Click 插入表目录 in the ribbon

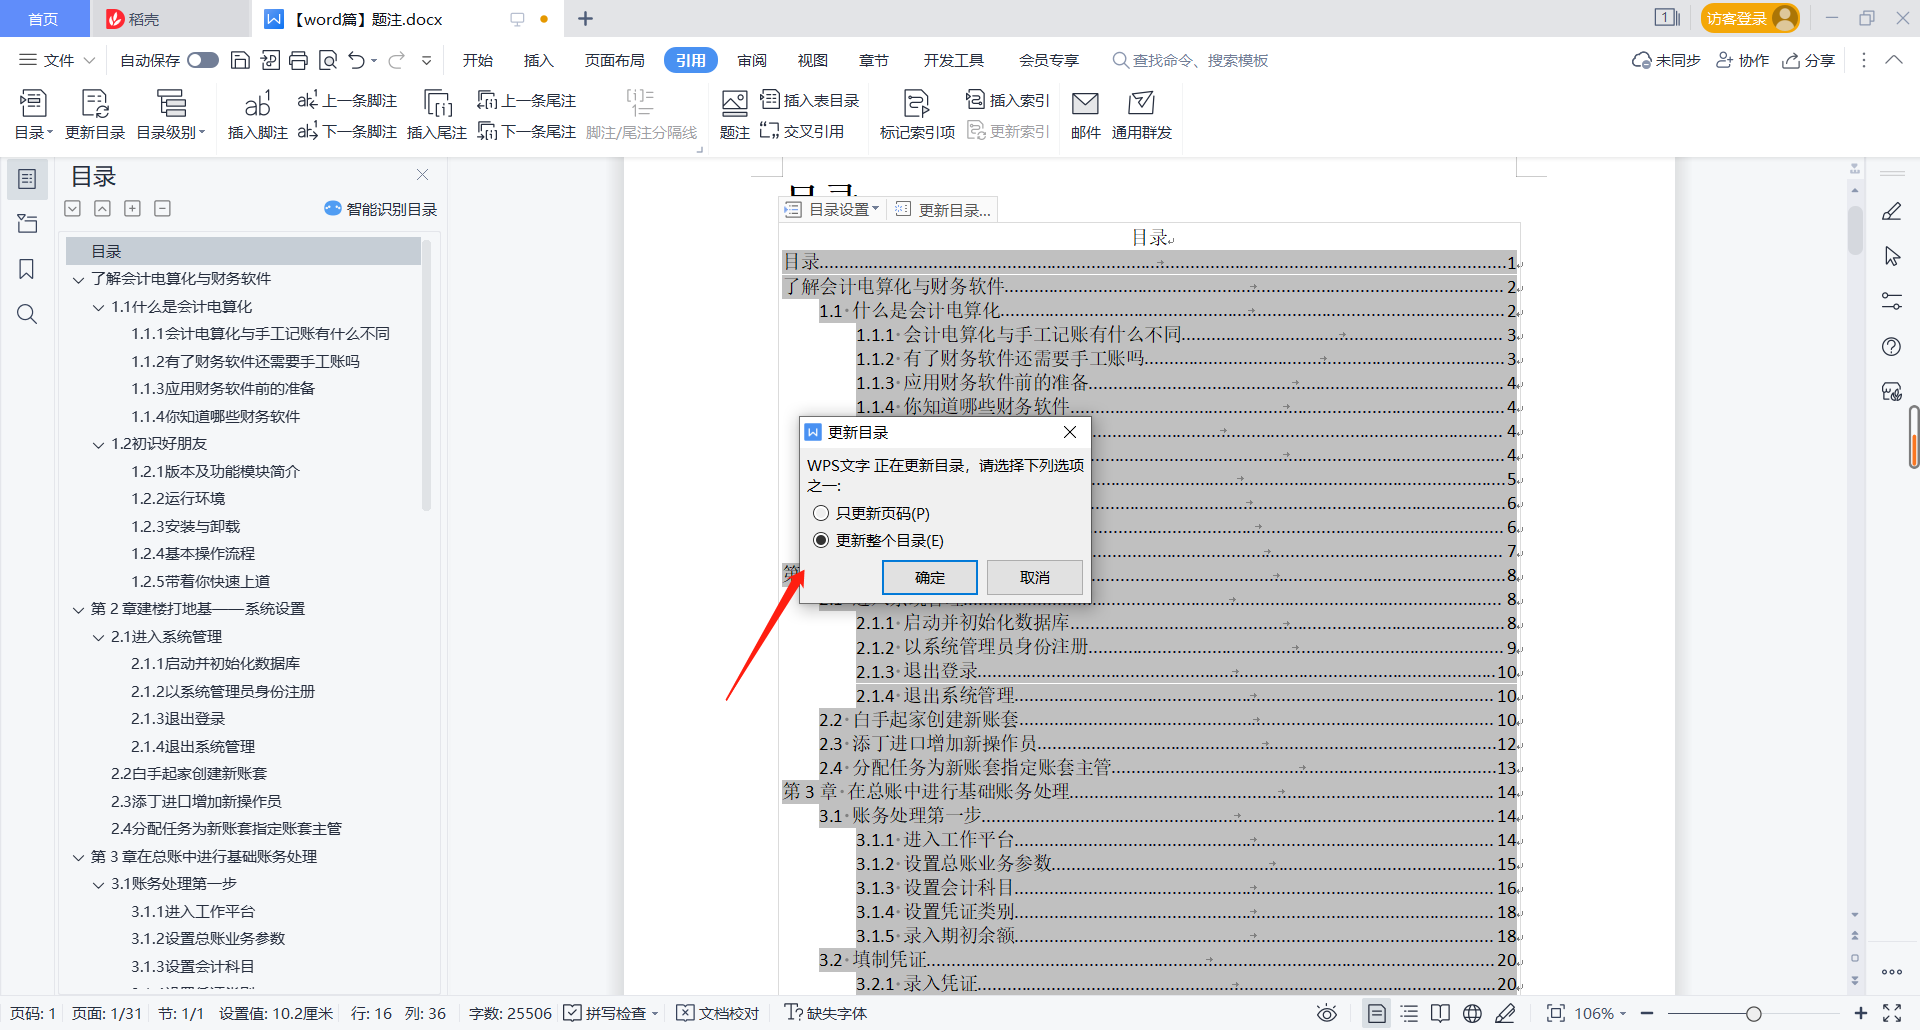810,100
